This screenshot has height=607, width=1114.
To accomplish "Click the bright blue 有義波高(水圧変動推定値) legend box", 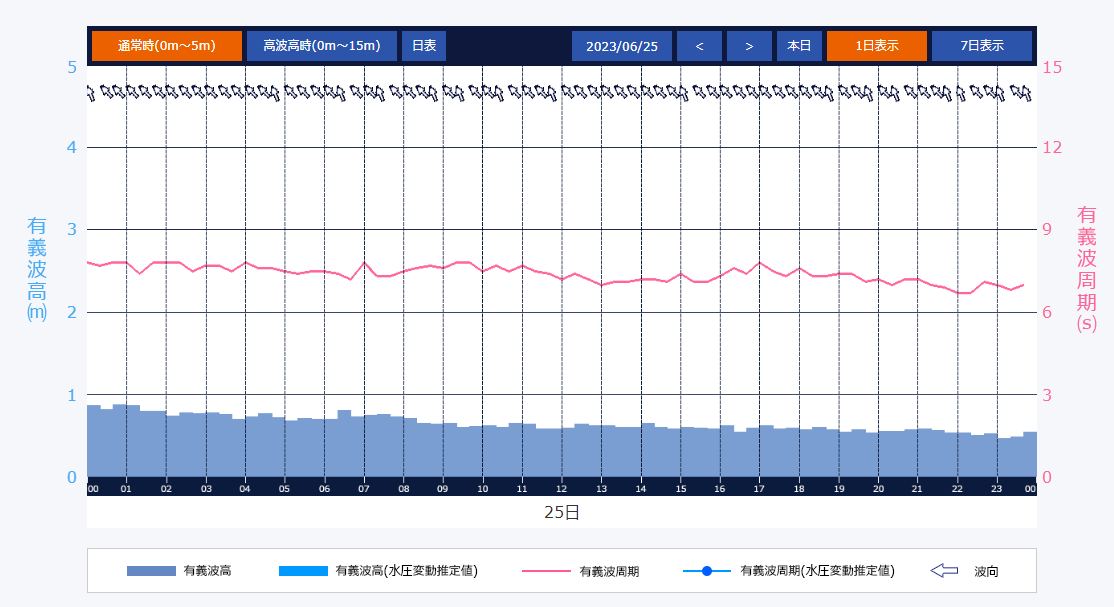I will click(x=301, y=571).
